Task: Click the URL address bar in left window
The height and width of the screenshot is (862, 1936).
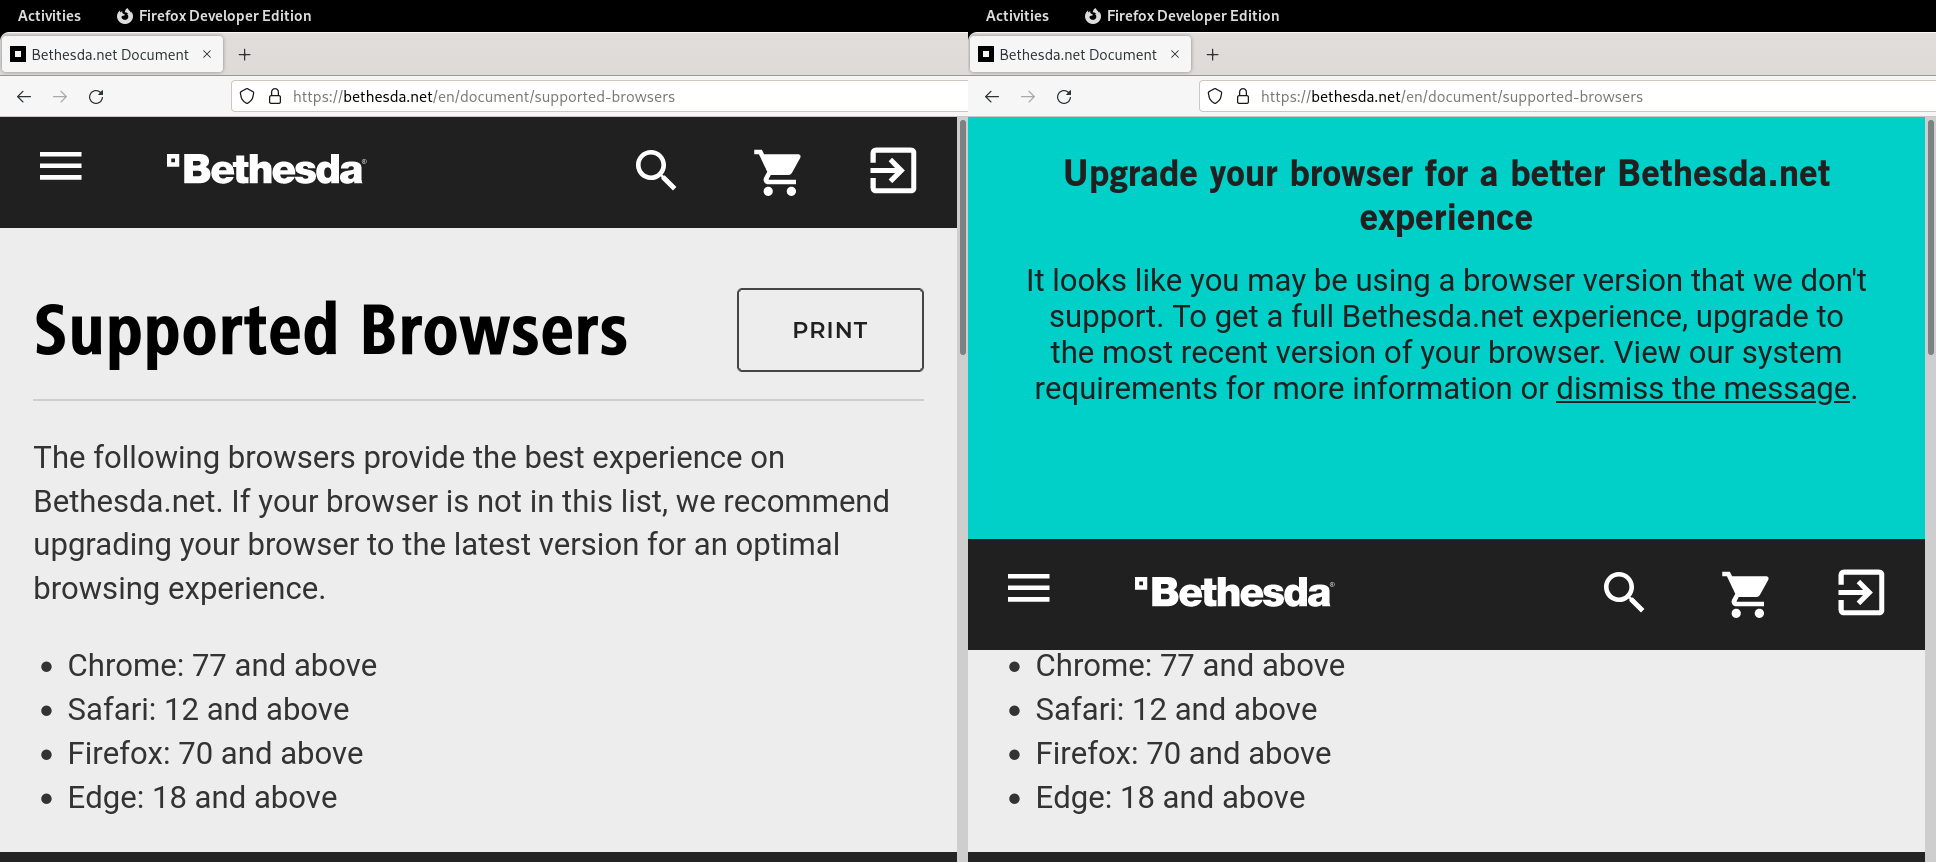Action: coord(600,97)
